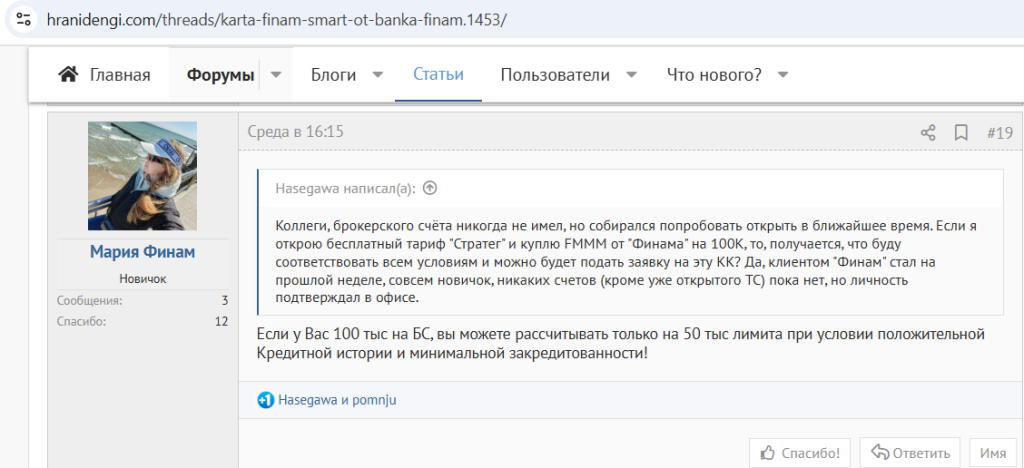
Task: Click the Спасибо! button
Action: pyautogui.click(x=799, y=452)
